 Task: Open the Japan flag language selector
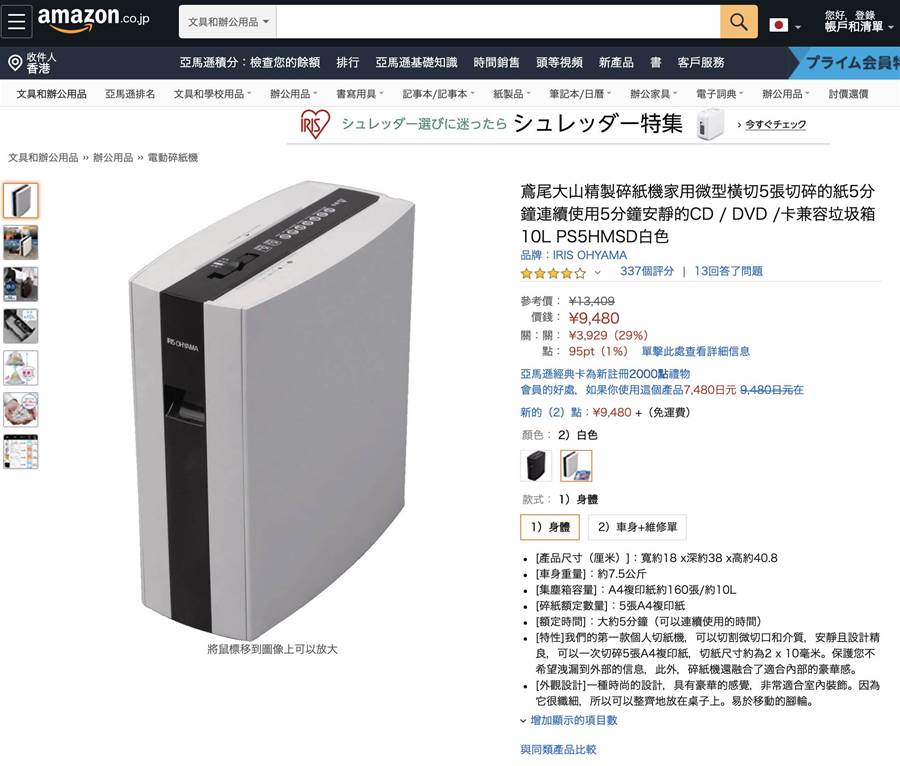pyautogui.click(x=785, y=25)
